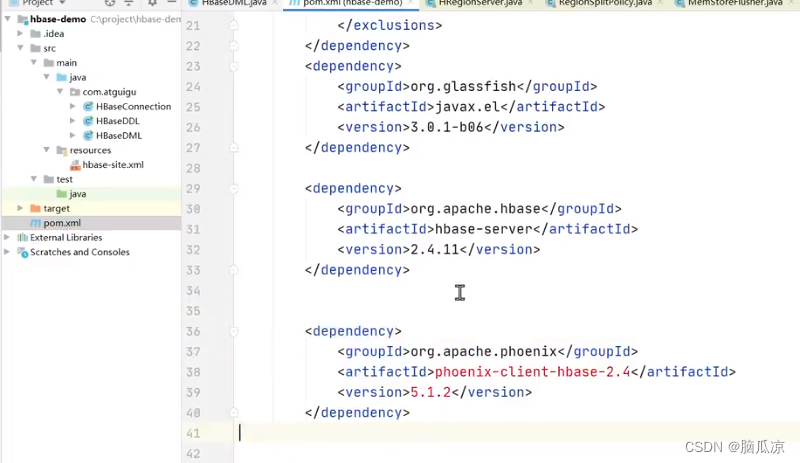800x463 pixels.
Task: Expand the HBaseDML class node arrow
Action: pos(73,135)
